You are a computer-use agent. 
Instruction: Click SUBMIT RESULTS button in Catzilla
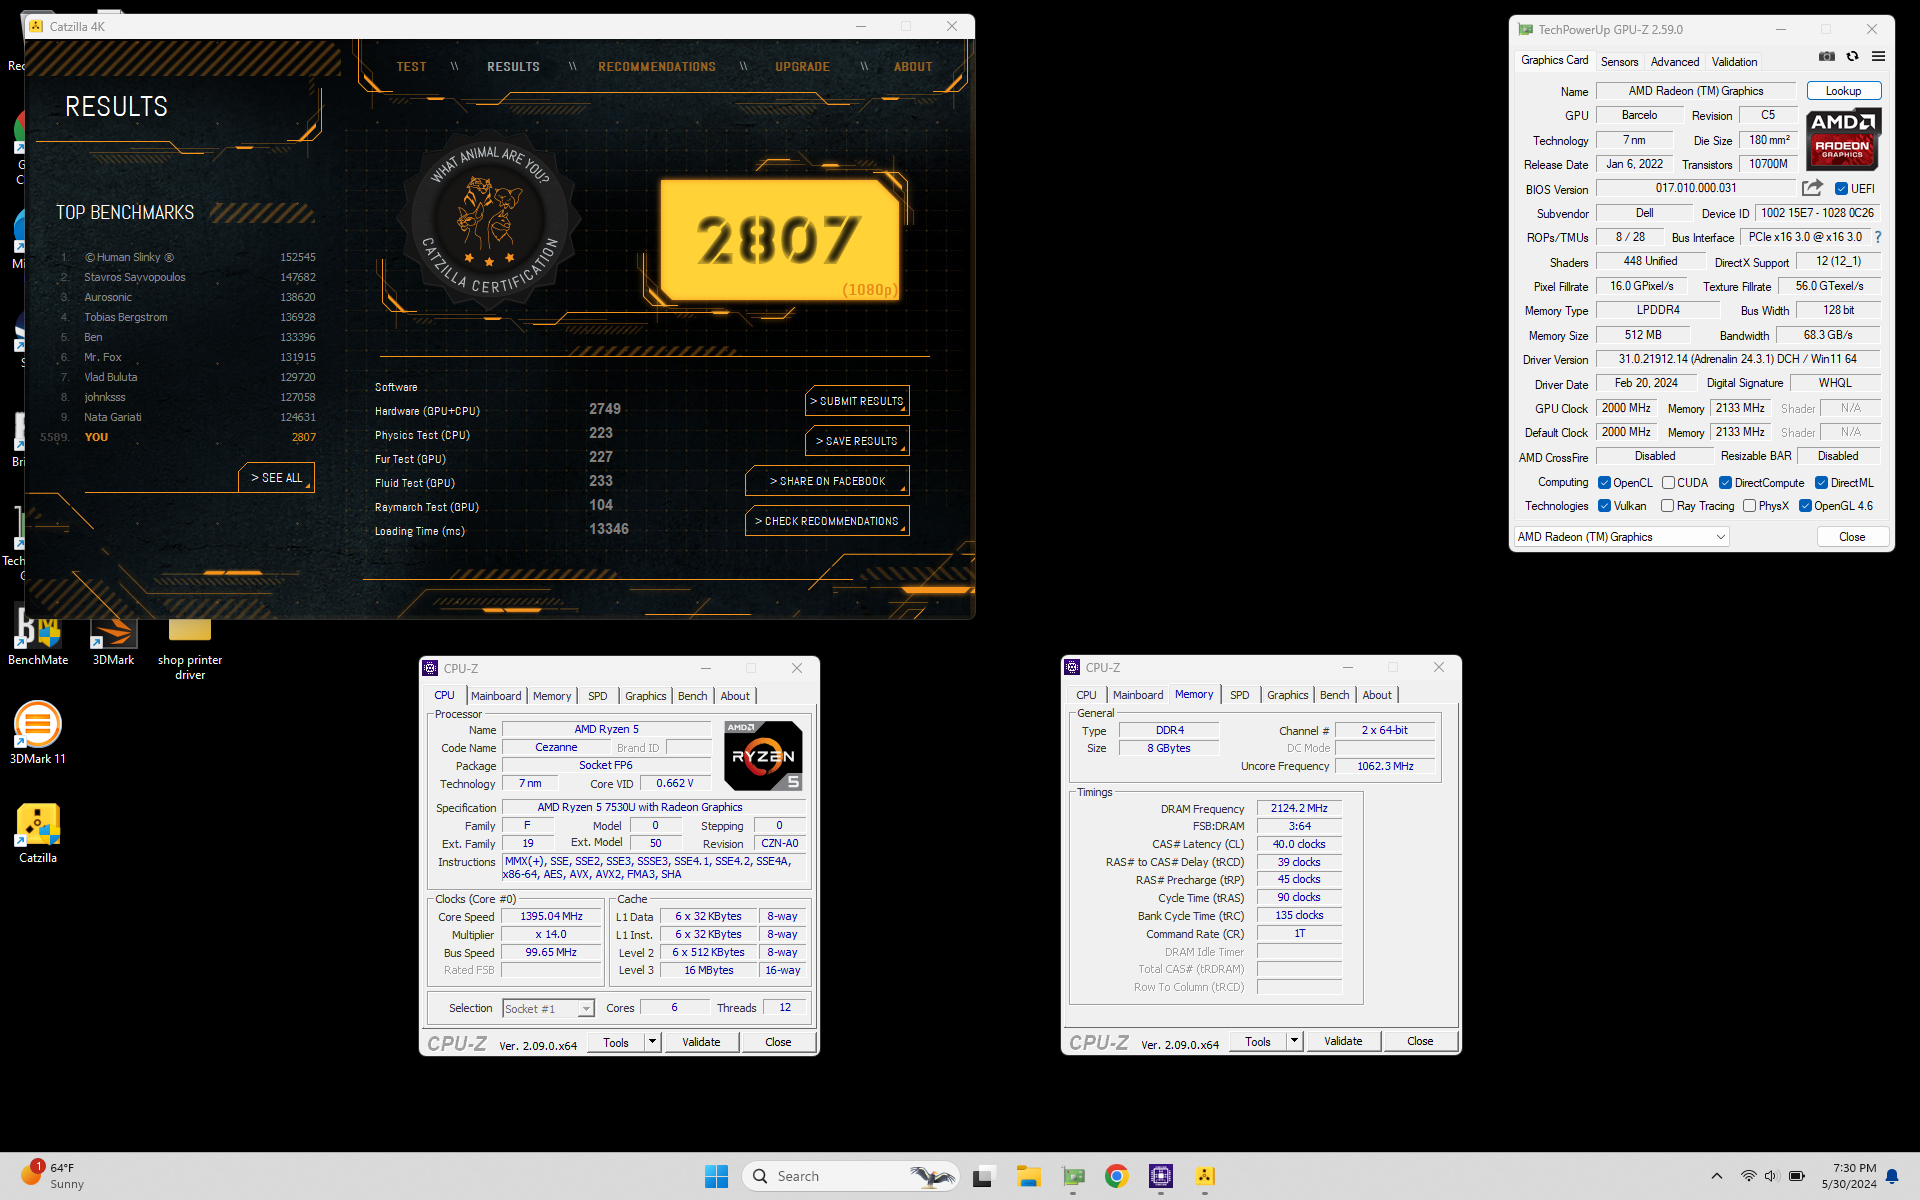click(857, 401)
